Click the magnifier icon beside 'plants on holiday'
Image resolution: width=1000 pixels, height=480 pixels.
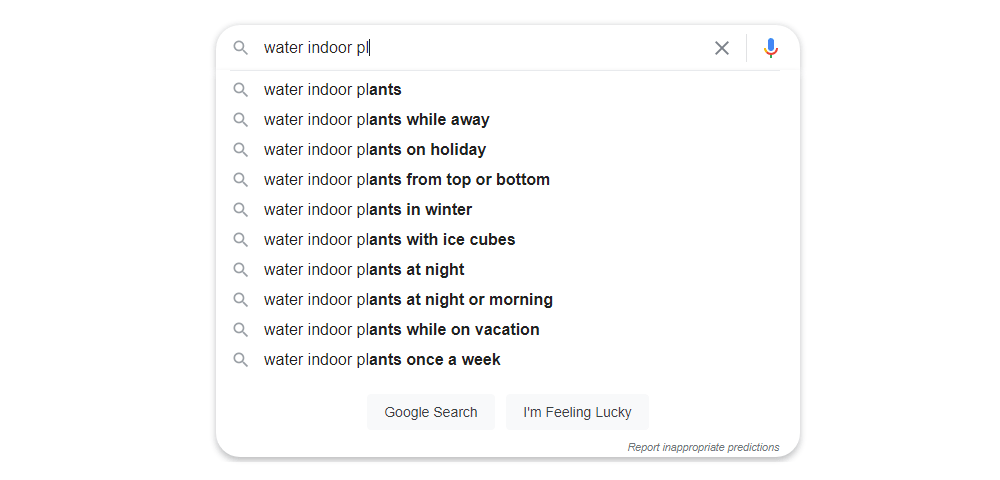[x=240, y=149]
